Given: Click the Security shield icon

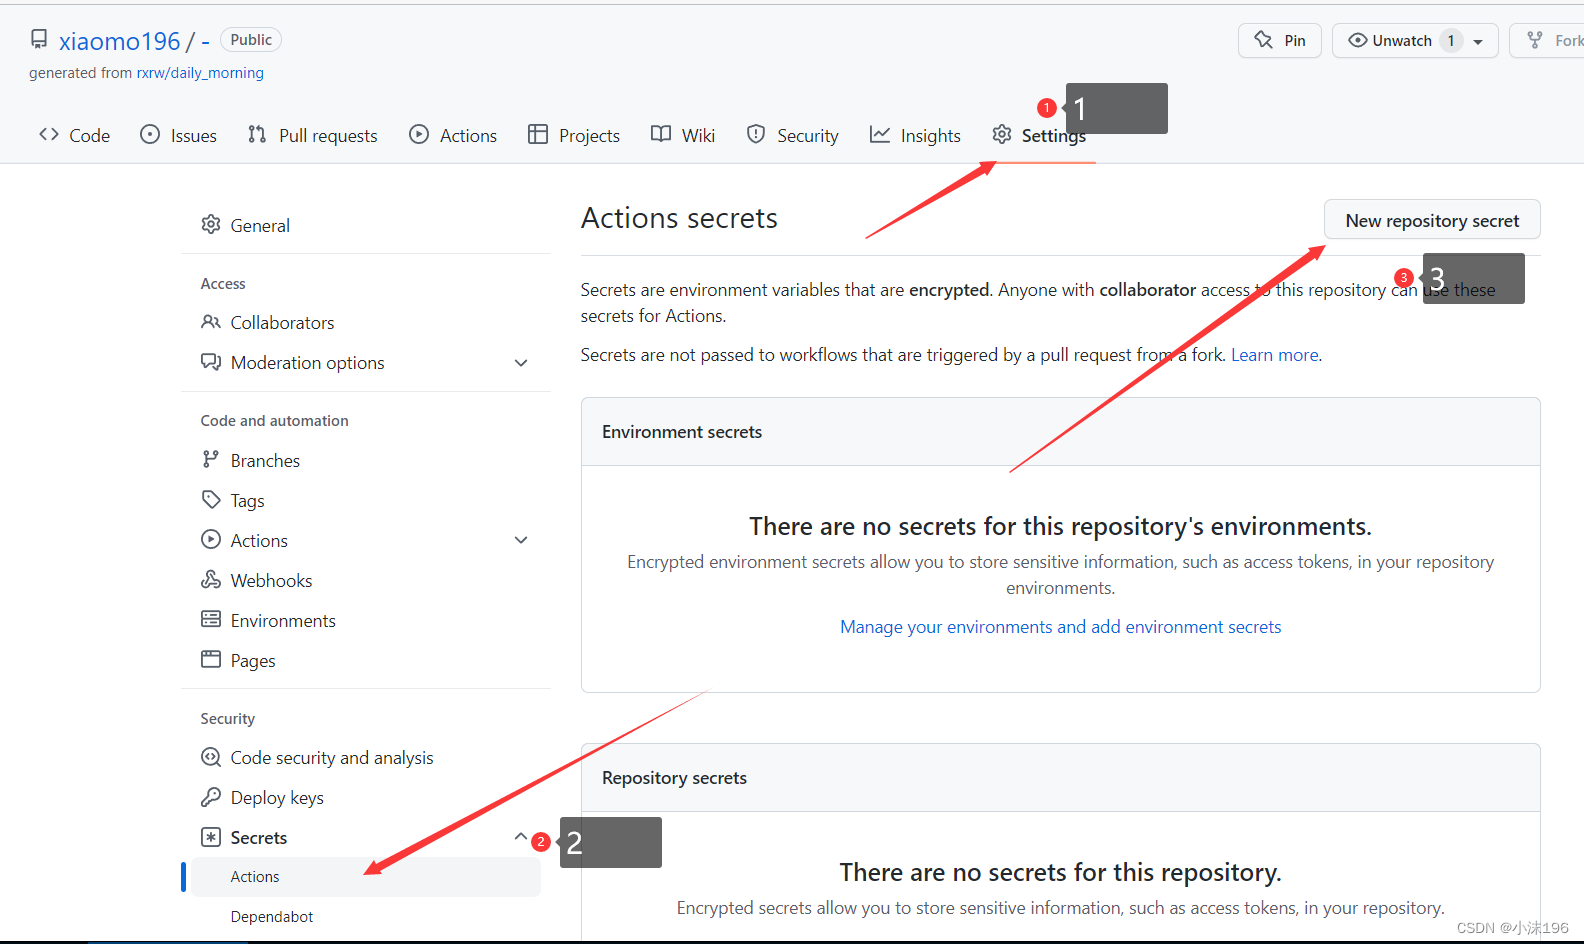Looking at the screenshot, I should tap(756, 134).
